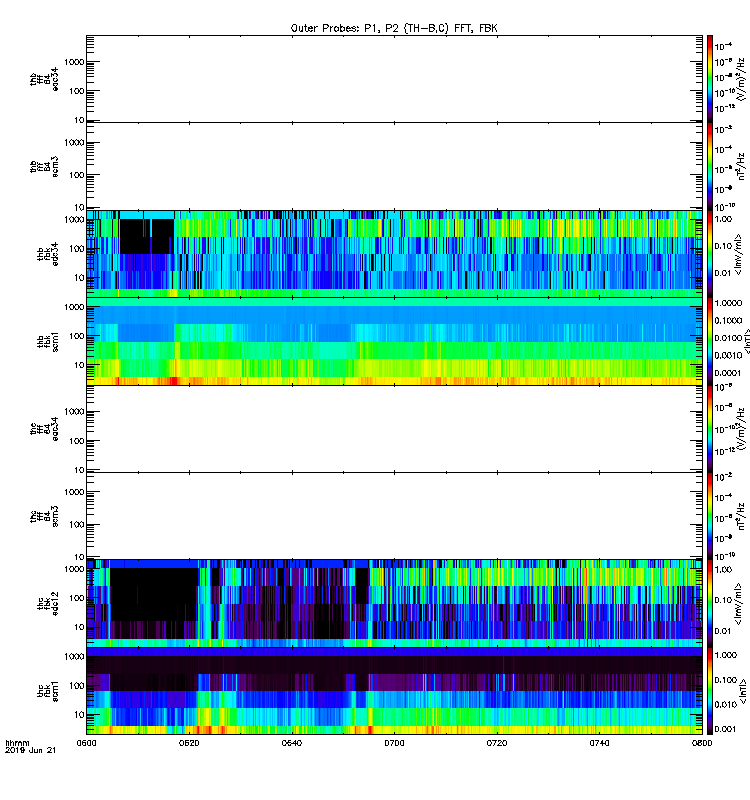Click the plot title 'Outer Probes: P1, P2 (TH-B,C) FFT, FBK'
Screen dimensions: 750x800
pos(394,29)
